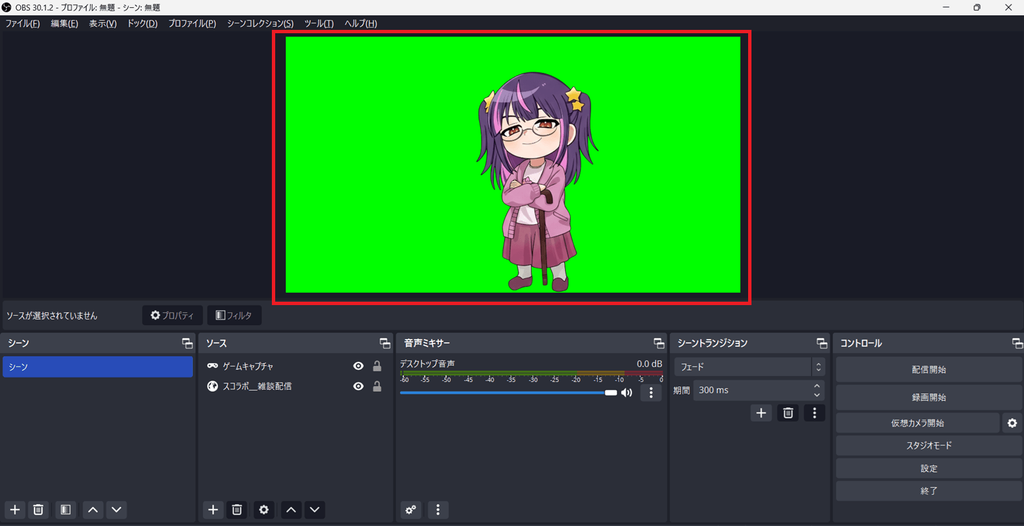Click 終了 to exit OBS
The width and height of the screenshot is (1024, 526).
[x=929, y=491]
